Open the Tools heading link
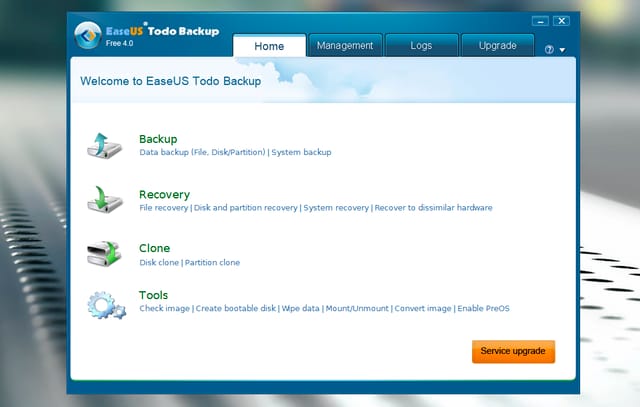Viewport: 640px width, 407px height. (x=153, y=295)
